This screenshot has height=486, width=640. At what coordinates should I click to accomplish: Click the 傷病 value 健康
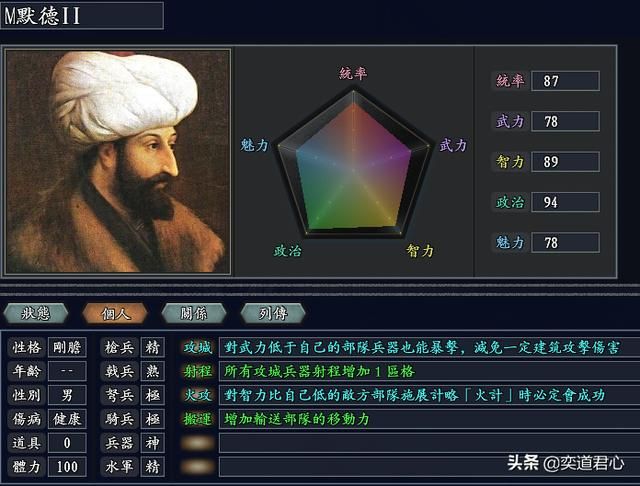click(67, 419)
